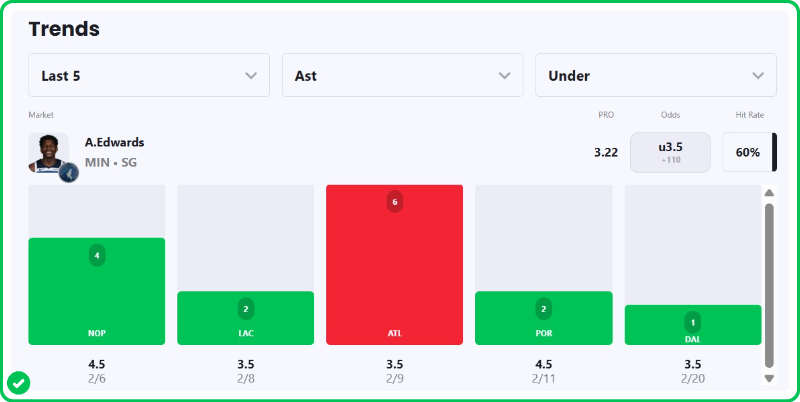
Task: Click the A.Edwards player name
Action: [115, 142]
